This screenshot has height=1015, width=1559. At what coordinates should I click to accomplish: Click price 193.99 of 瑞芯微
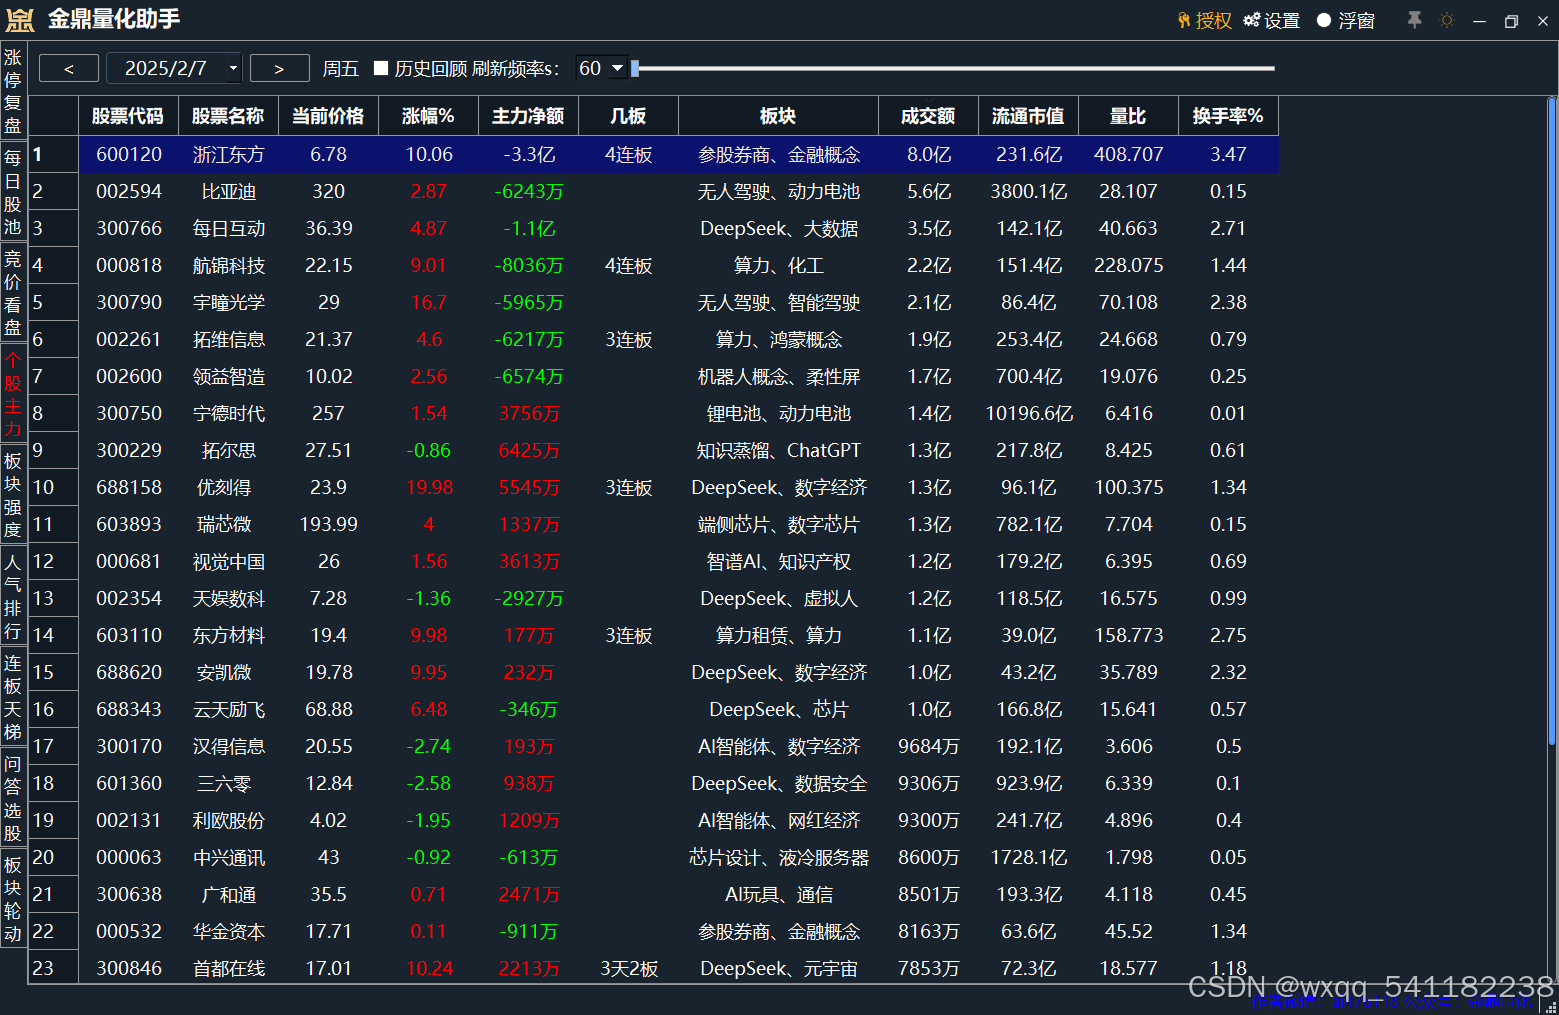point(329,524)
